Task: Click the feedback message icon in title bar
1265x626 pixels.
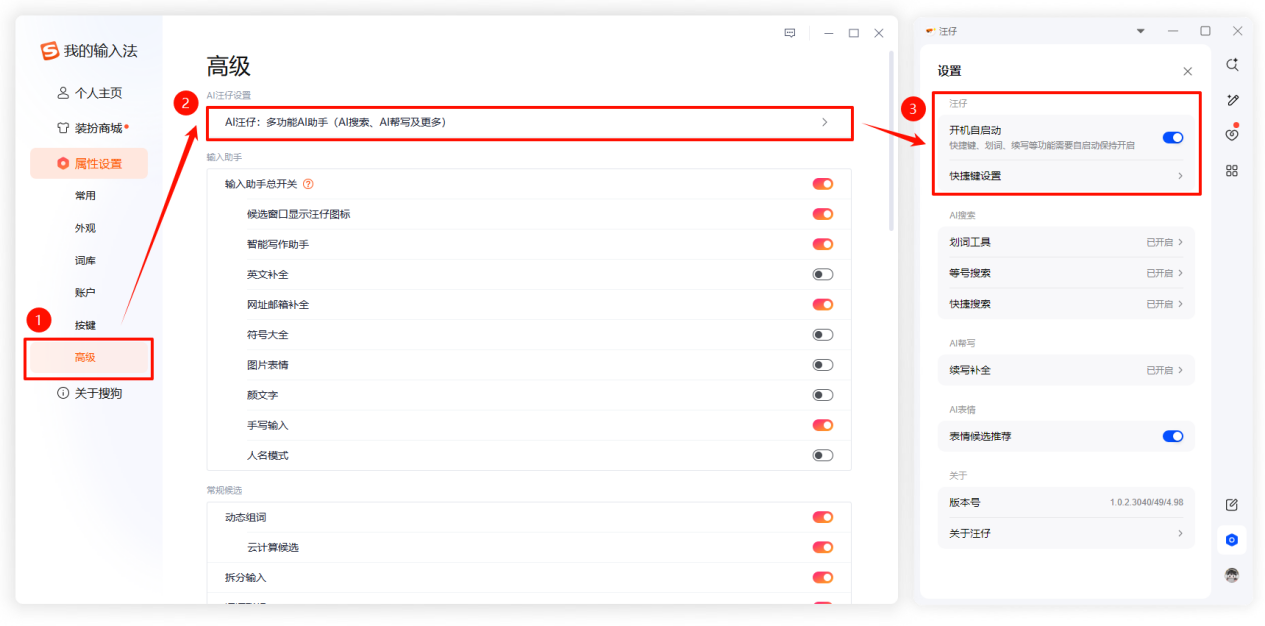Action: (x=790, y=33)
